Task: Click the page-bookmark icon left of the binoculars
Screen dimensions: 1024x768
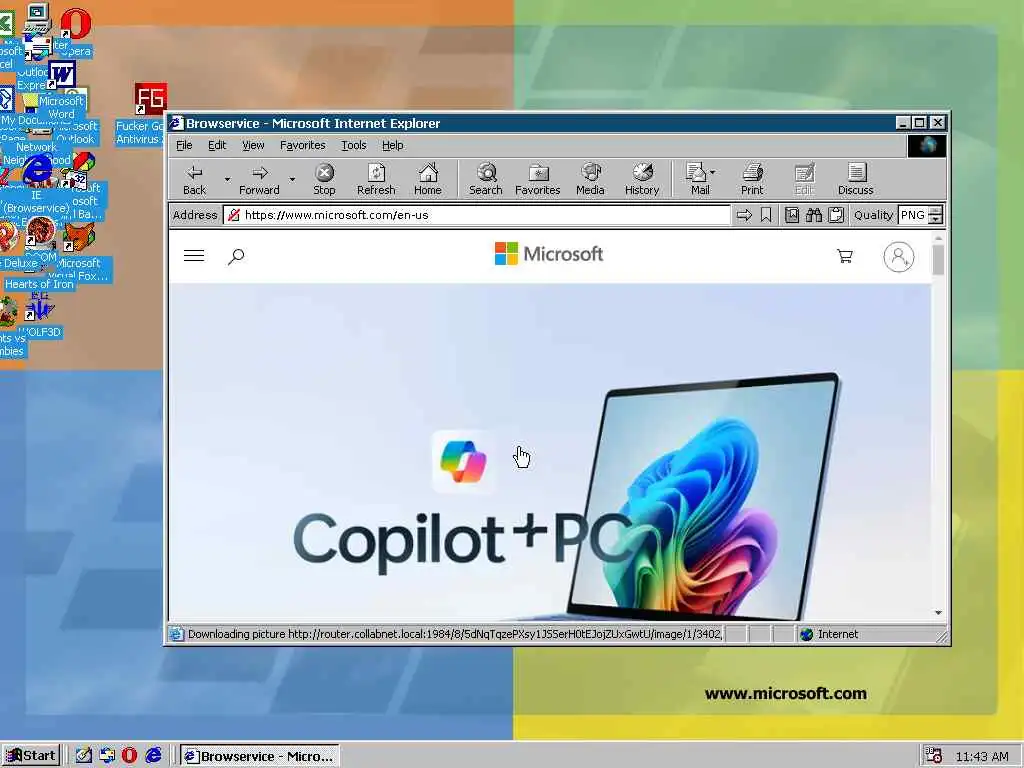Action: tap(792, 215)
